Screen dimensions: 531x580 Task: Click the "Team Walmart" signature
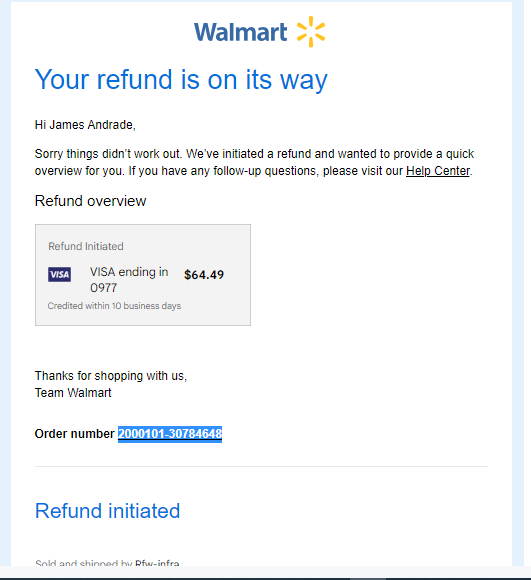pos(73,393)
